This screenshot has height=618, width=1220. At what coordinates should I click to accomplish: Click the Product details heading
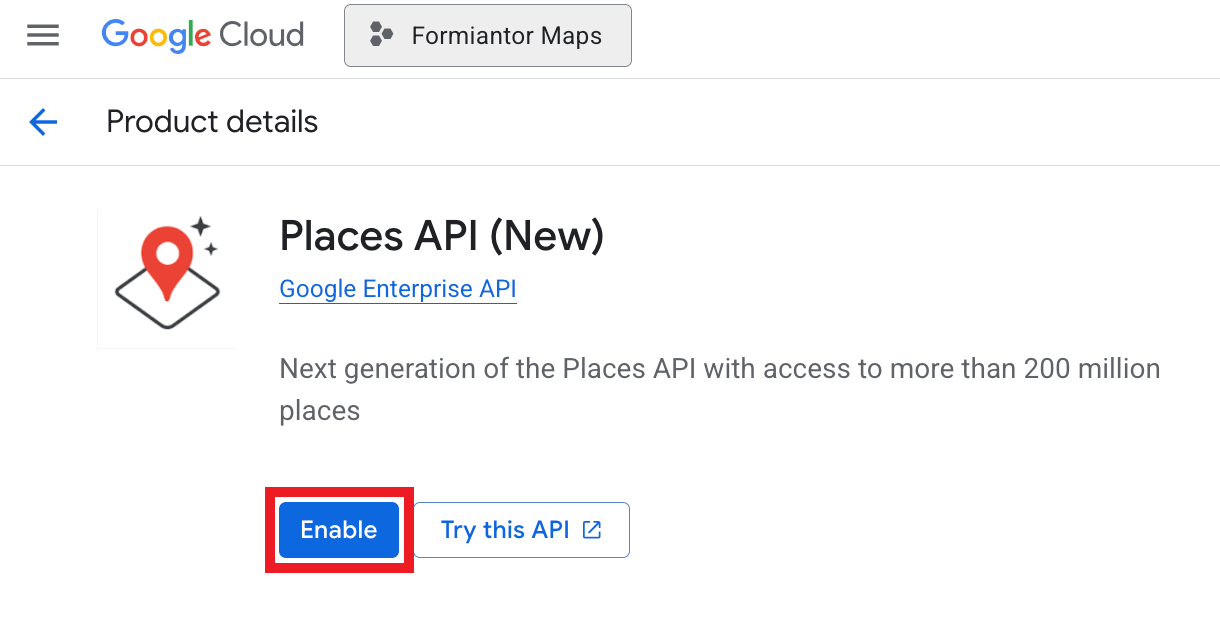point(212,122)
